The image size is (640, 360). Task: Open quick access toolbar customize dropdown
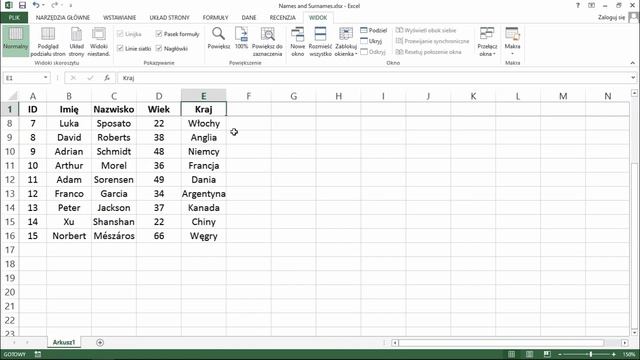[x=70, y=5]
